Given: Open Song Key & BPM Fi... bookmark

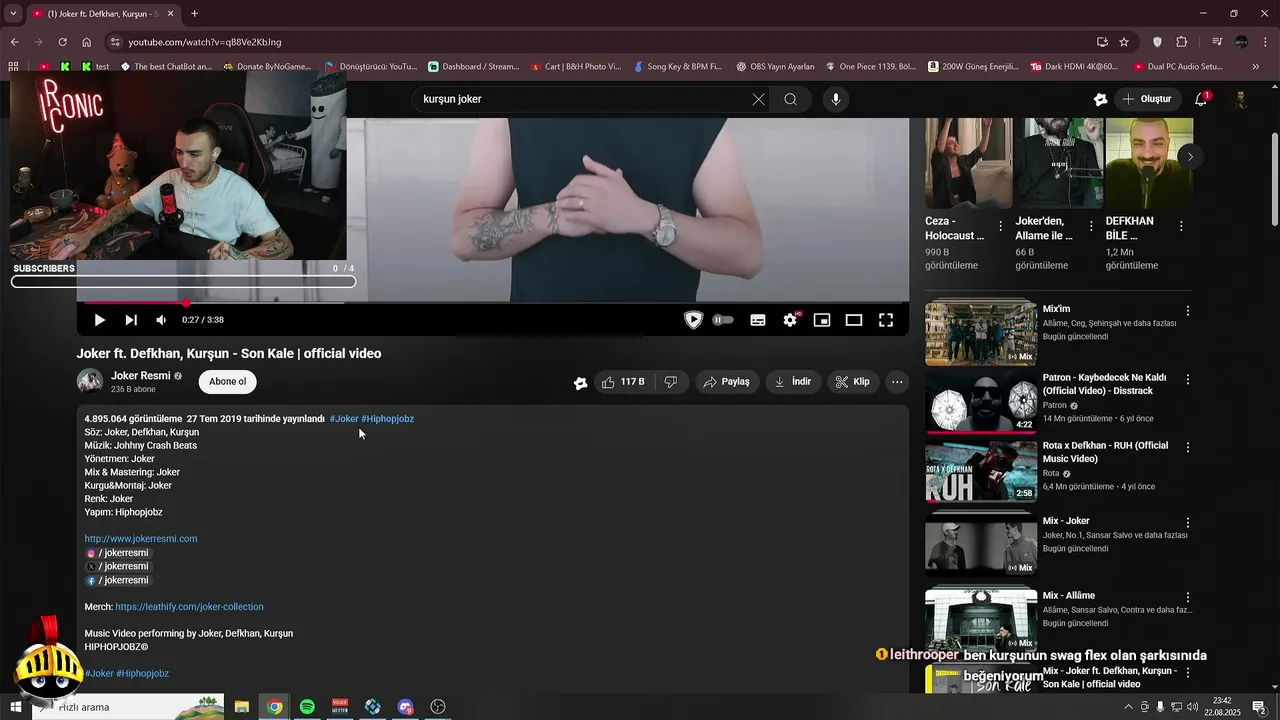Looking at the screenshot, I should (676, 67).
